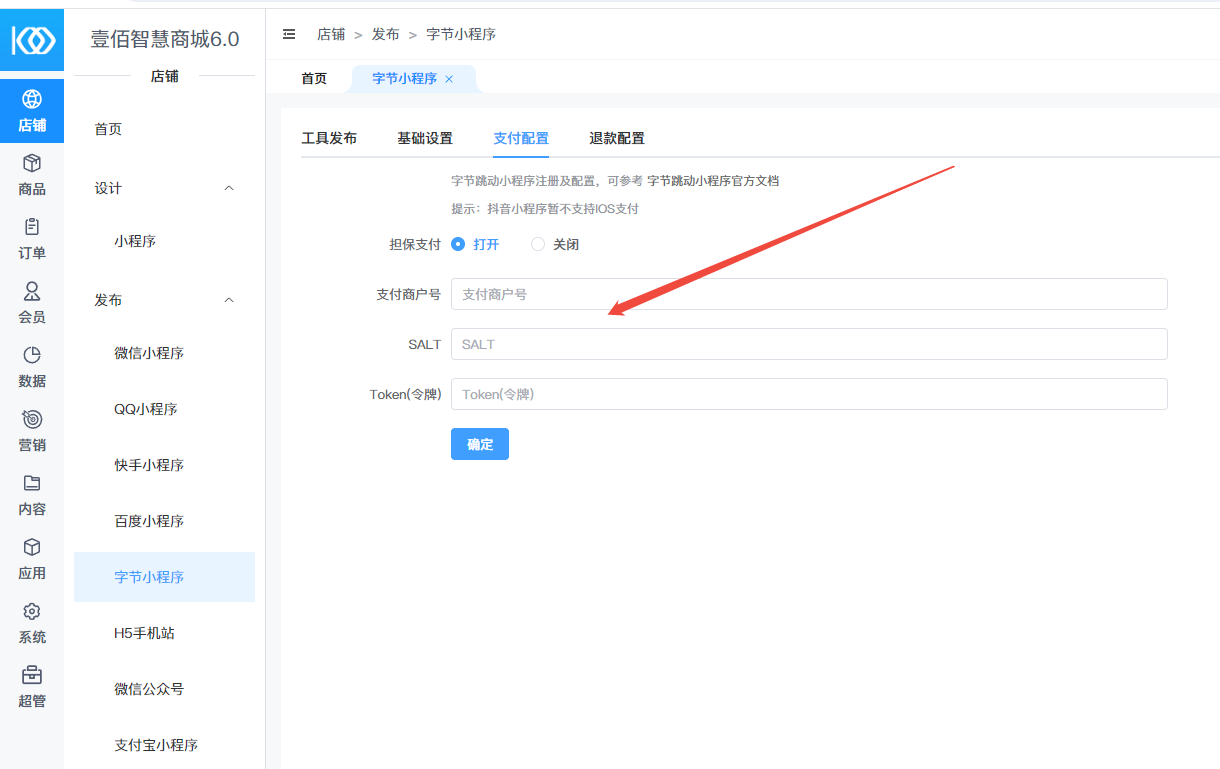Image resolution: width=1220 pixels, height=769 pixels.
Task: Switch to the 退款配置 tab
Action: pyautogui.click(x=617, y=138)
